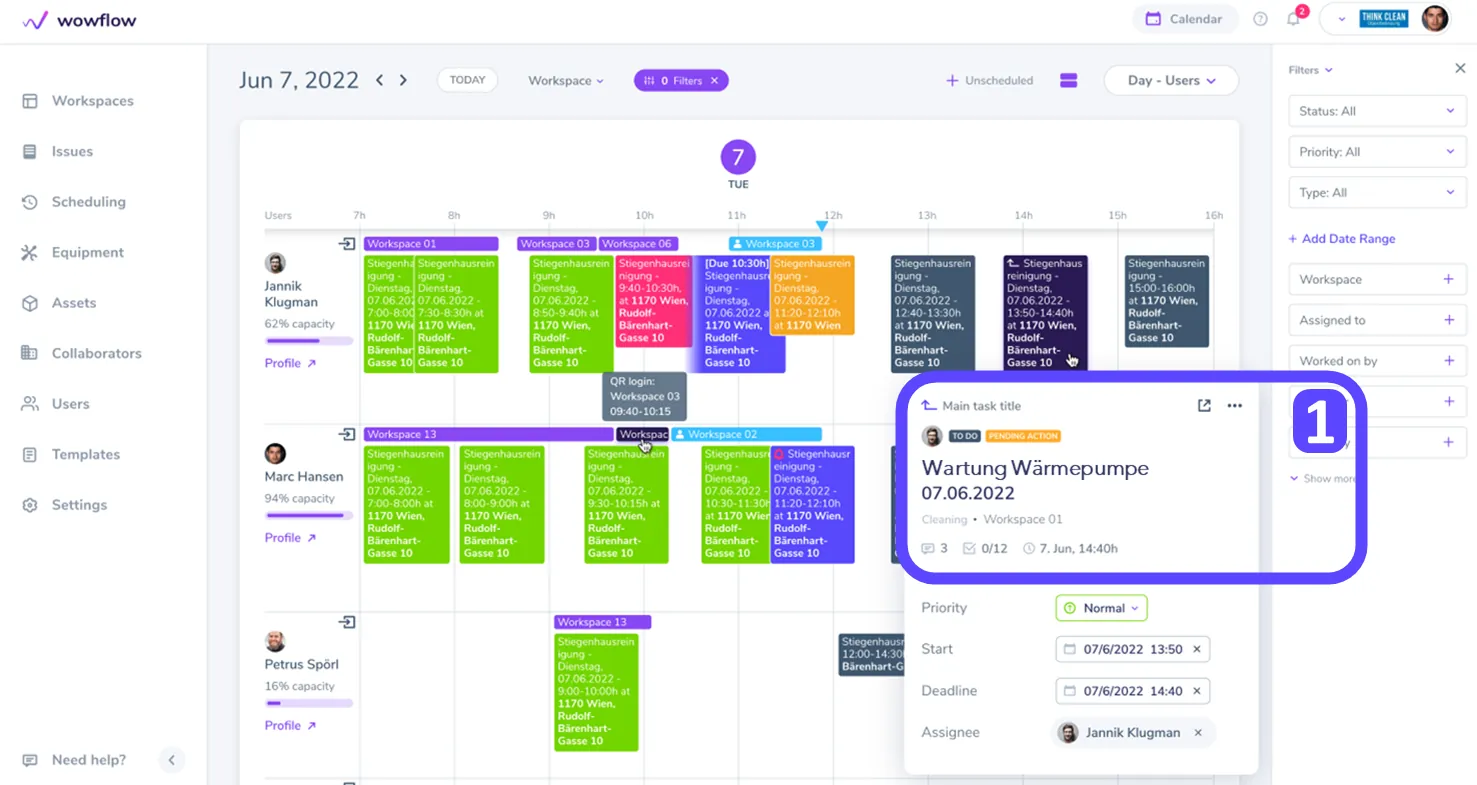This screenshot has height=785, width=1477.
Task: Go to next day arrow
Action: [403, 80]
